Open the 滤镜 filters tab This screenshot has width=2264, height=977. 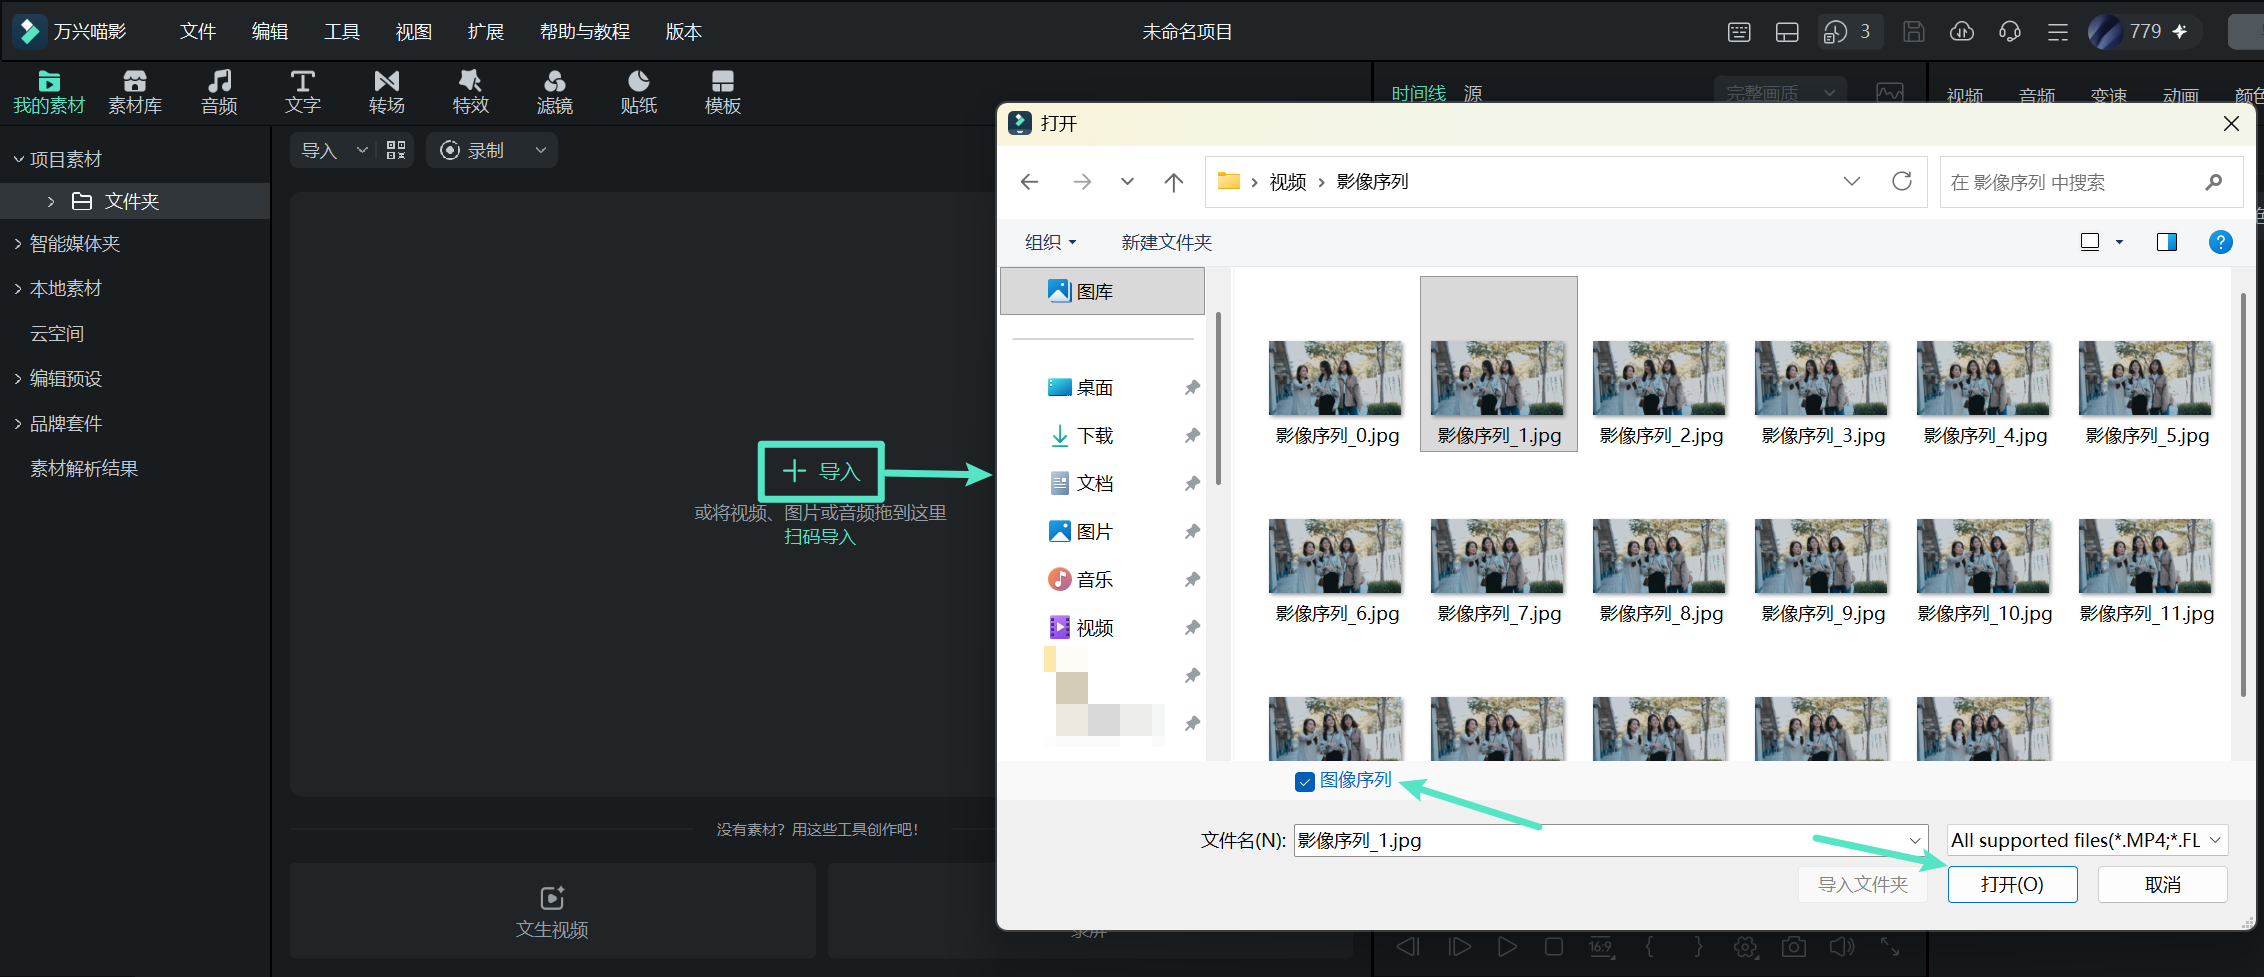(x=555, y=92)
